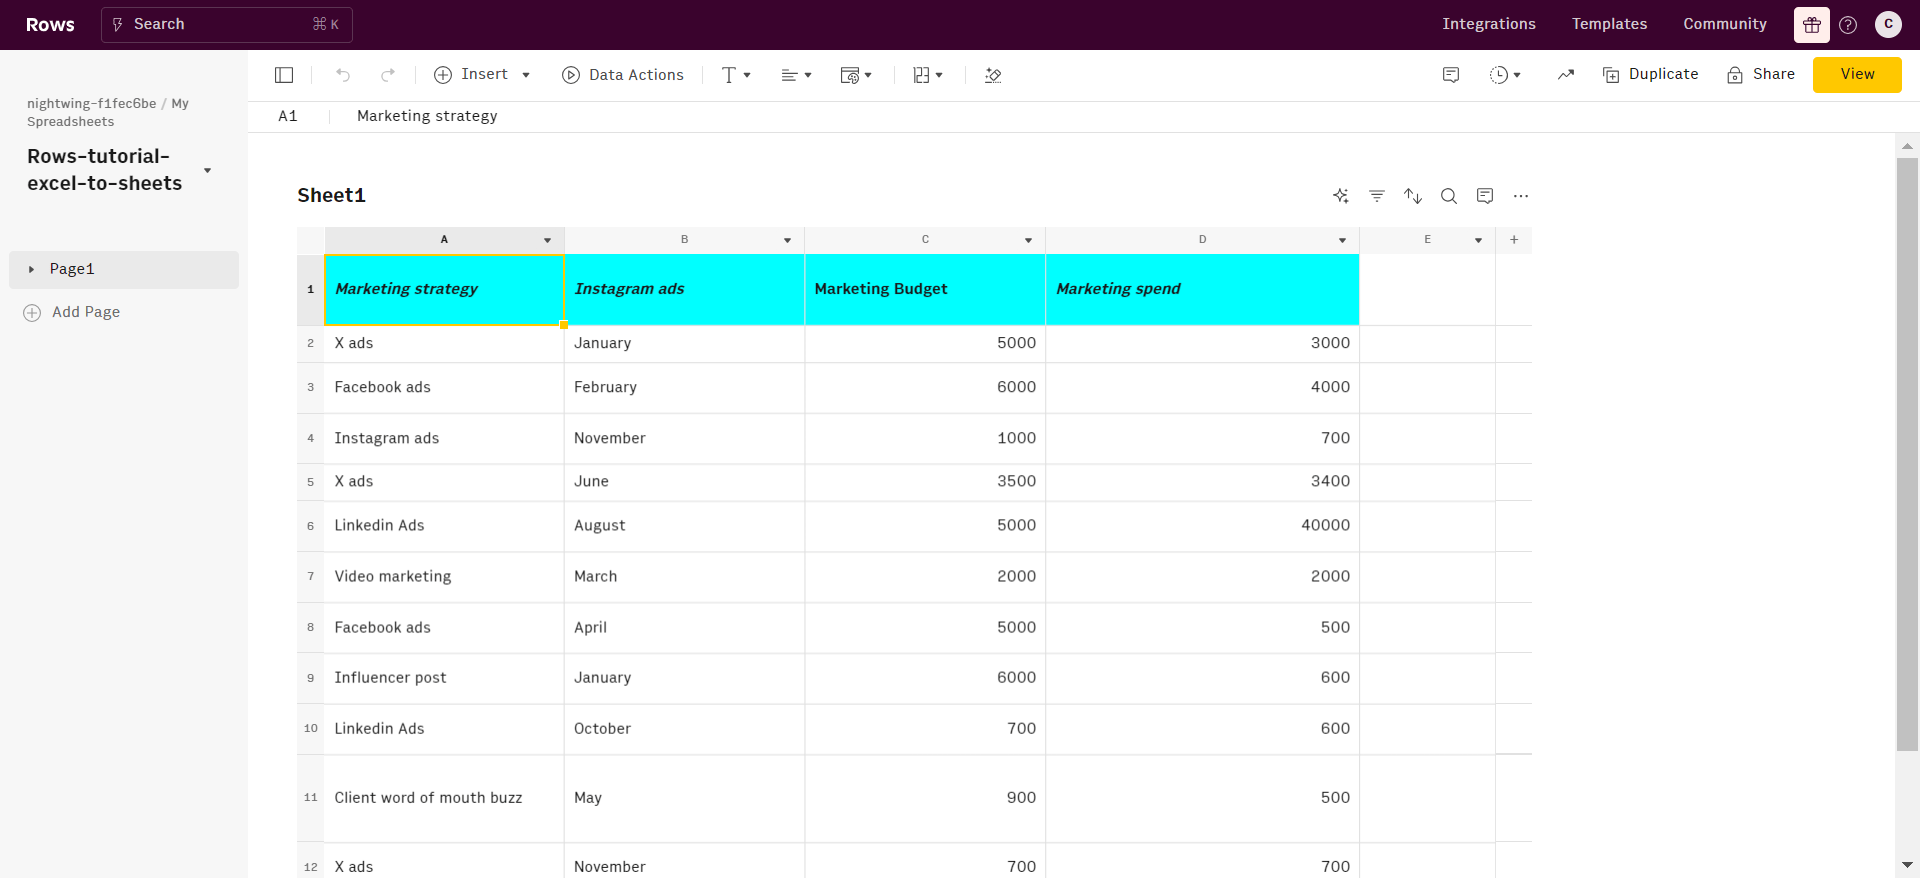Select the Marketing spend header cell
The image size is (1920, 878).
(x=1202, y=289)
